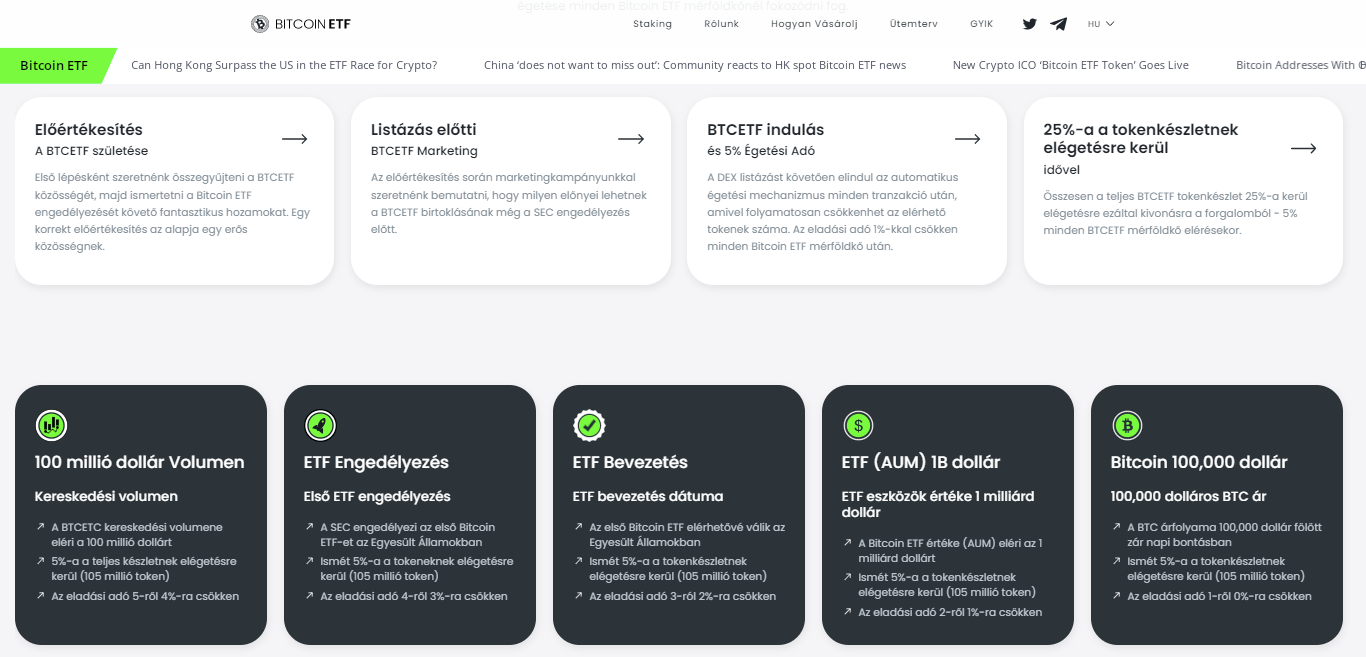Screen dimensions: 1366x657
Task: Click the Előértékesítés card heading
Action: [89, 130]
